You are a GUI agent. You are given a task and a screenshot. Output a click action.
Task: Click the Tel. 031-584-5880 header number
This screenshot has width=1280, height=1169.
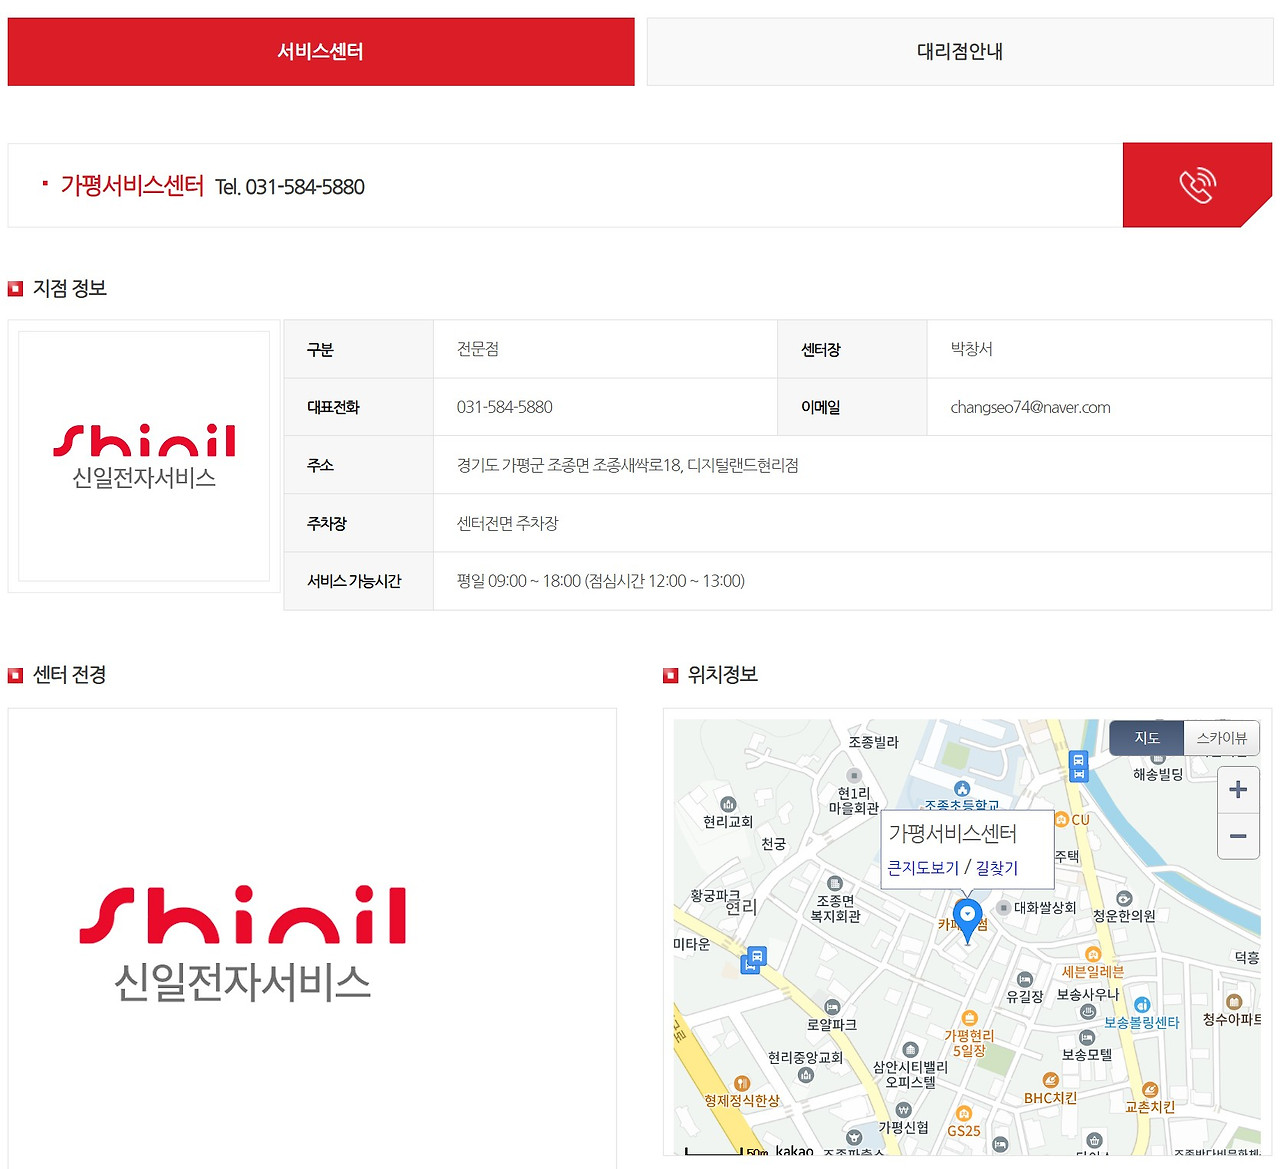coord(290,187)
